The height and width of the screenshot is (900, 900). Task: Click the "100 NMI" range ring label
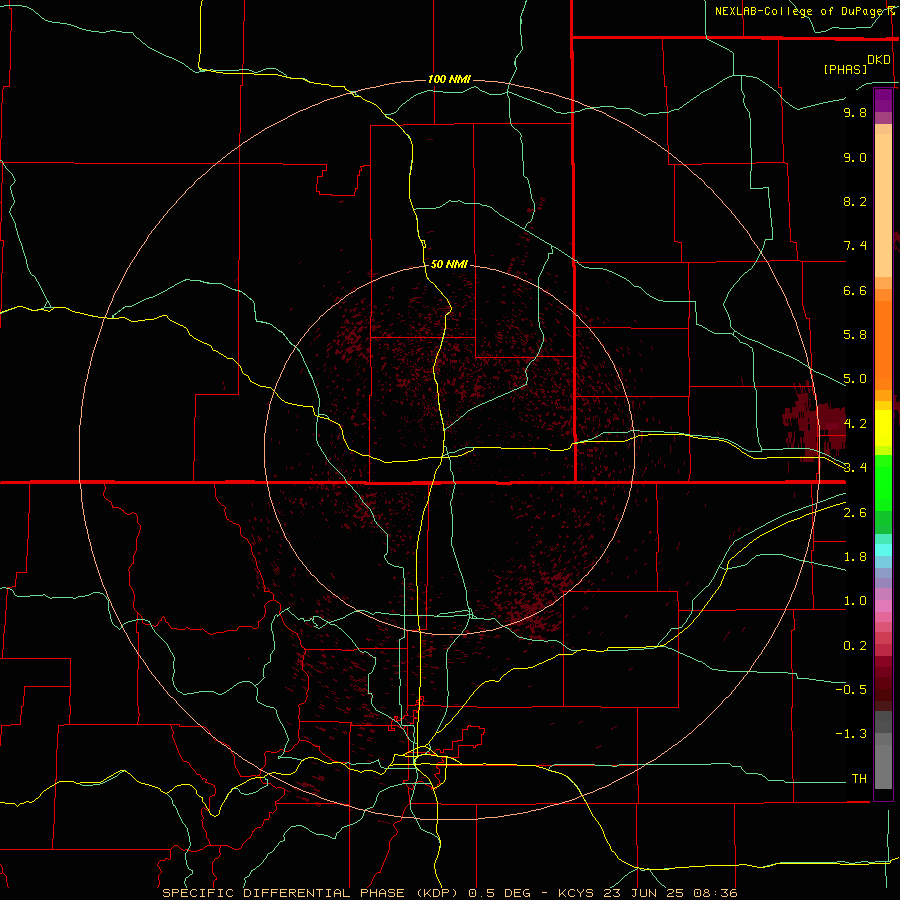pos(449,79)
